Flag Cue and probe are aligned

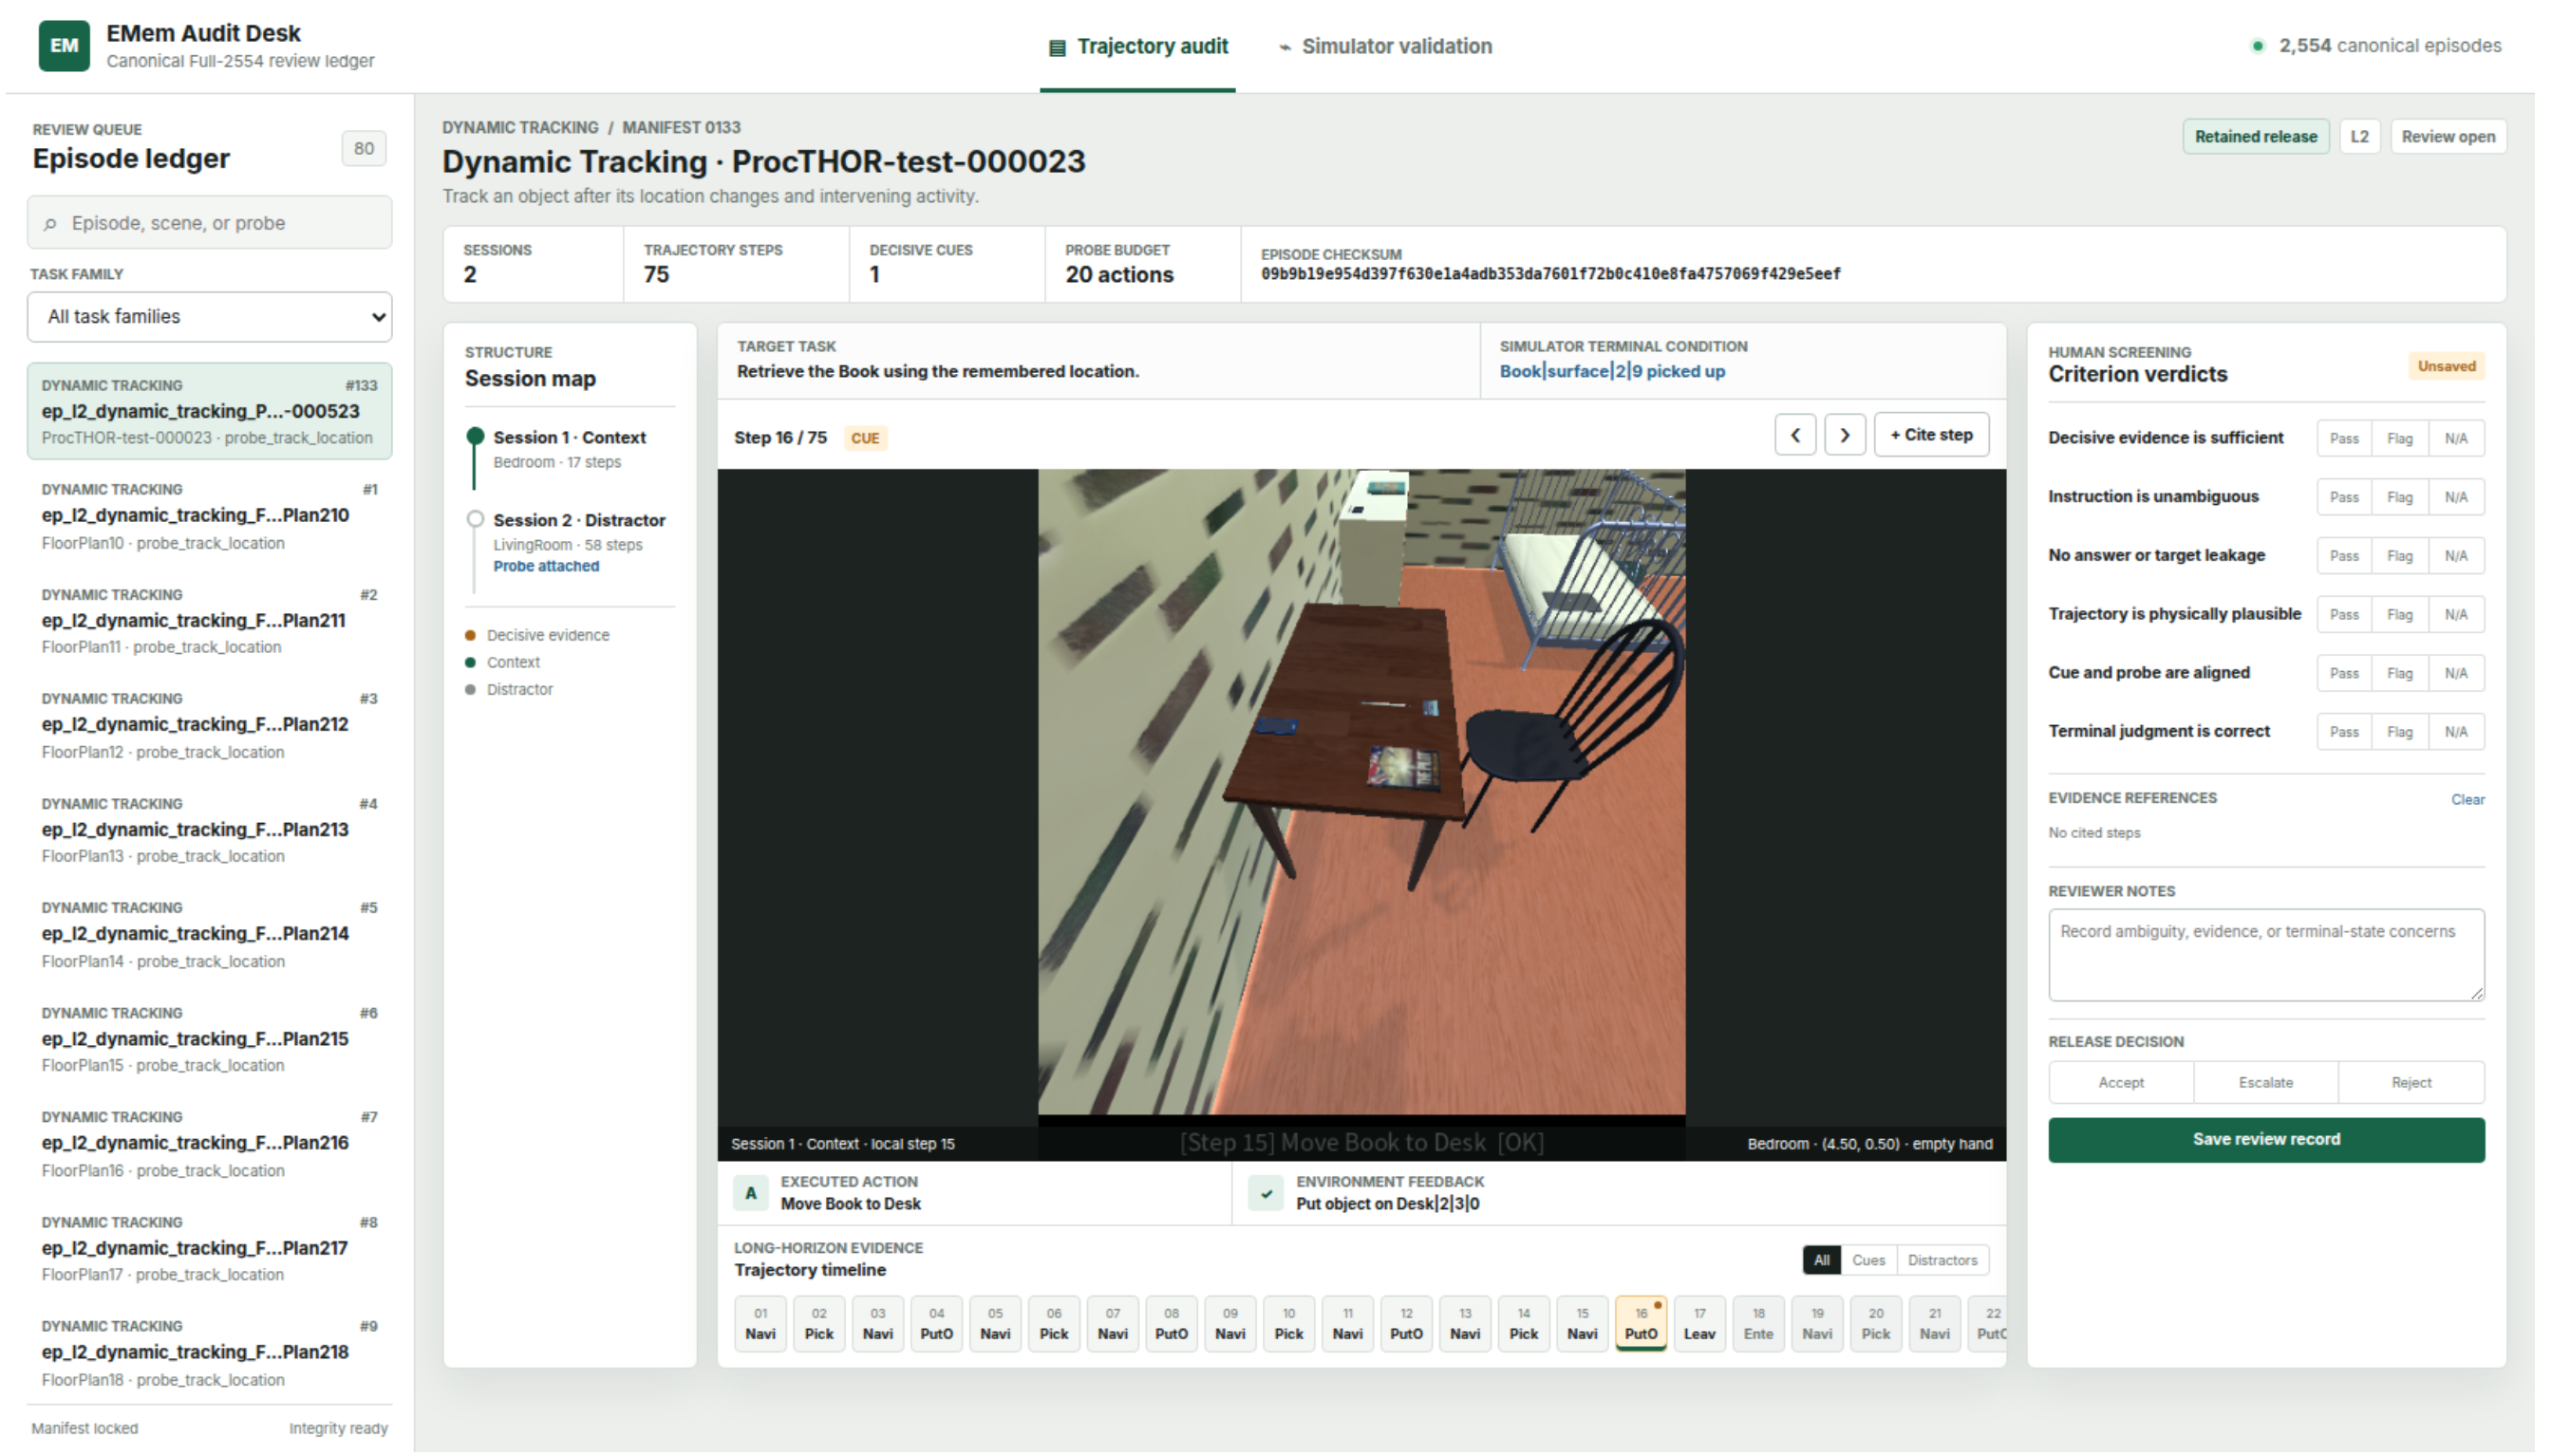[x=2400, y=673]
